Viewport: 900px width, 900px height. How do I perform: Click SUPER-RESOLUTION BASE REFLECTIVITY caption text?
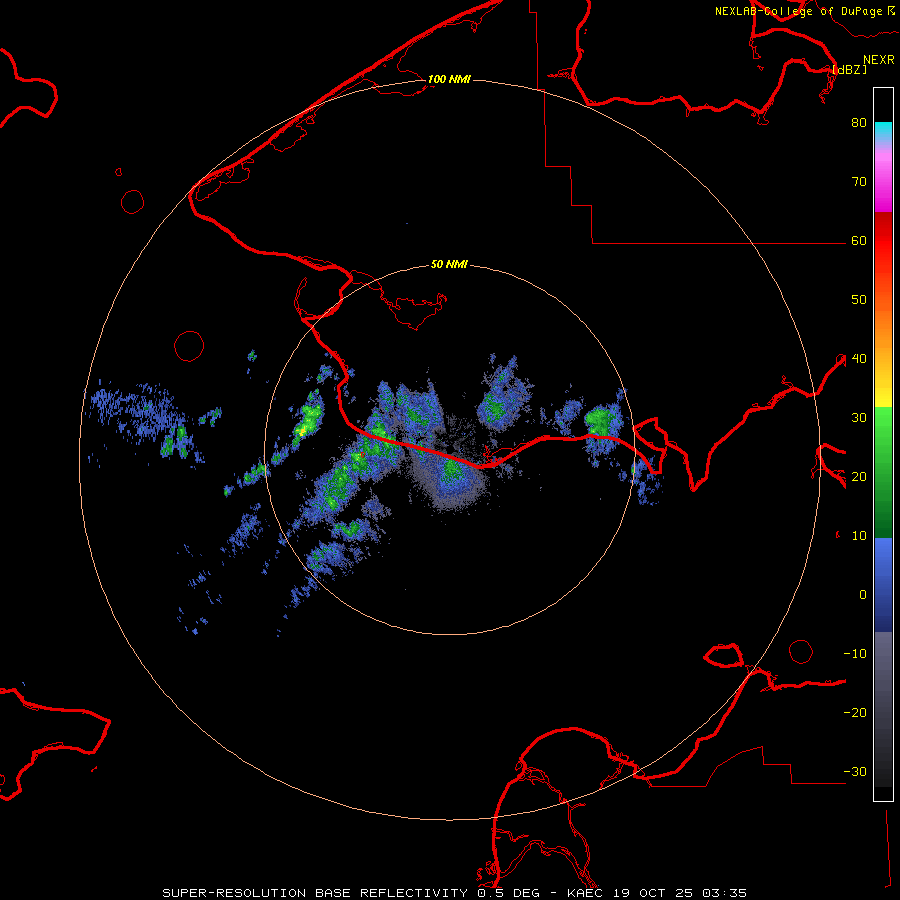point(315,893)
